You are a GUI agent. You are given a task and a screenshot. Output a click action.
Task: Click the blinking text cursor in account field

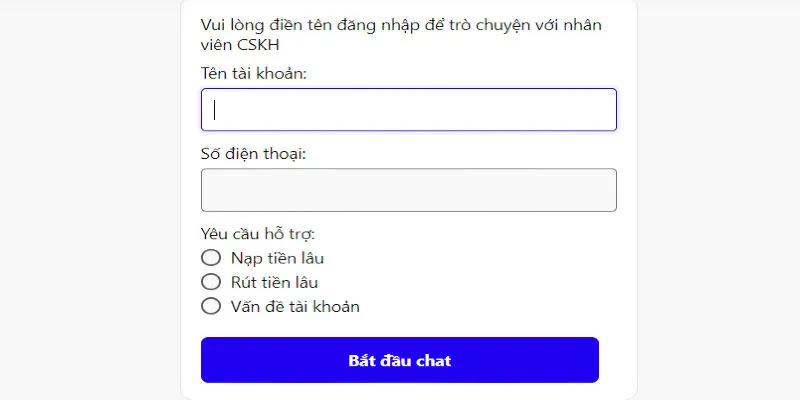215,110
